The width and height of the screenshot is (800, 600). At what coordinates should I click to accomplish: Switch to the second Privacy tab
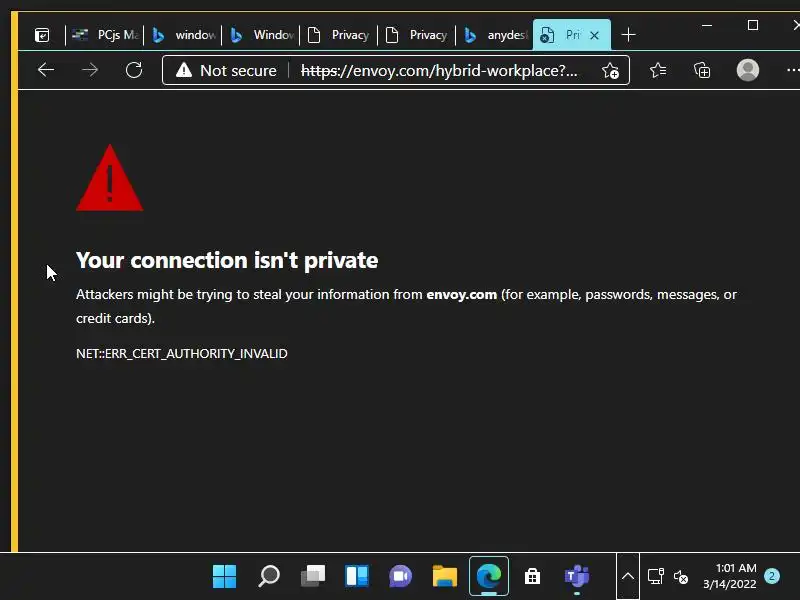coord(417,35)
